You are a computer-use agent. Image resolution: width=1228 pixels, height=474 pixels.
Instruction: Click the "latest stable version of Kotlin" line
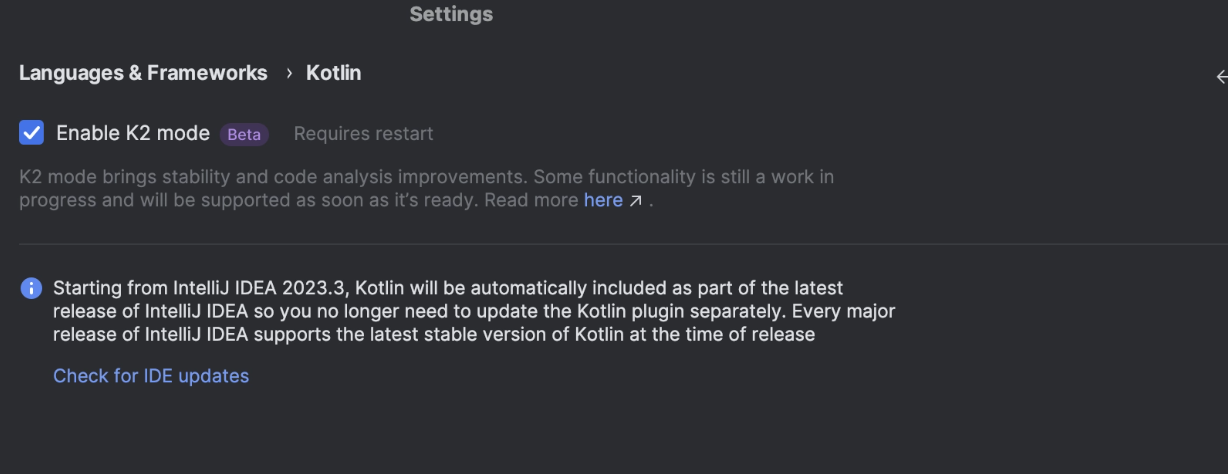(x=434, y=334)
